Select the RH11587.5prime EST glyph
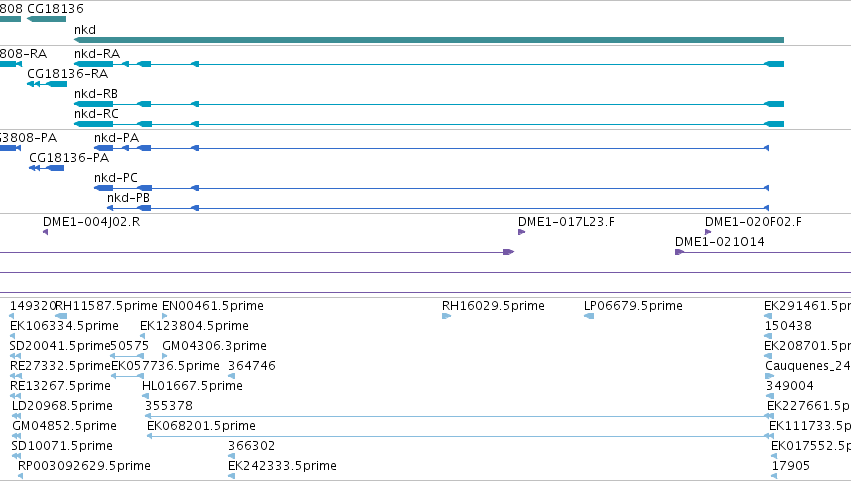Viewport: 851px width, 481px height. click(x=61, y=316)
